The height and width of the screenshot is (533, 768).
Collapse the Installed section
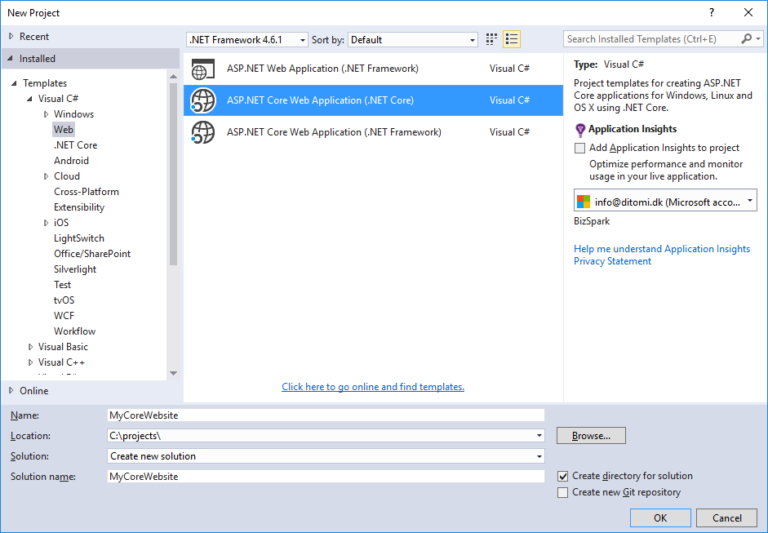(10, 59)
